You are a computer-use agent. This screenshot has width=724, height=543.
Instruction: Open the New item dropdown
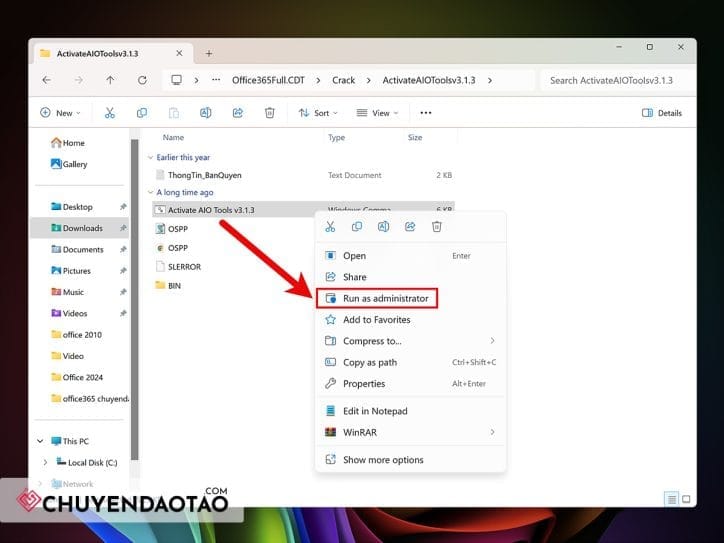click(60, 113)
